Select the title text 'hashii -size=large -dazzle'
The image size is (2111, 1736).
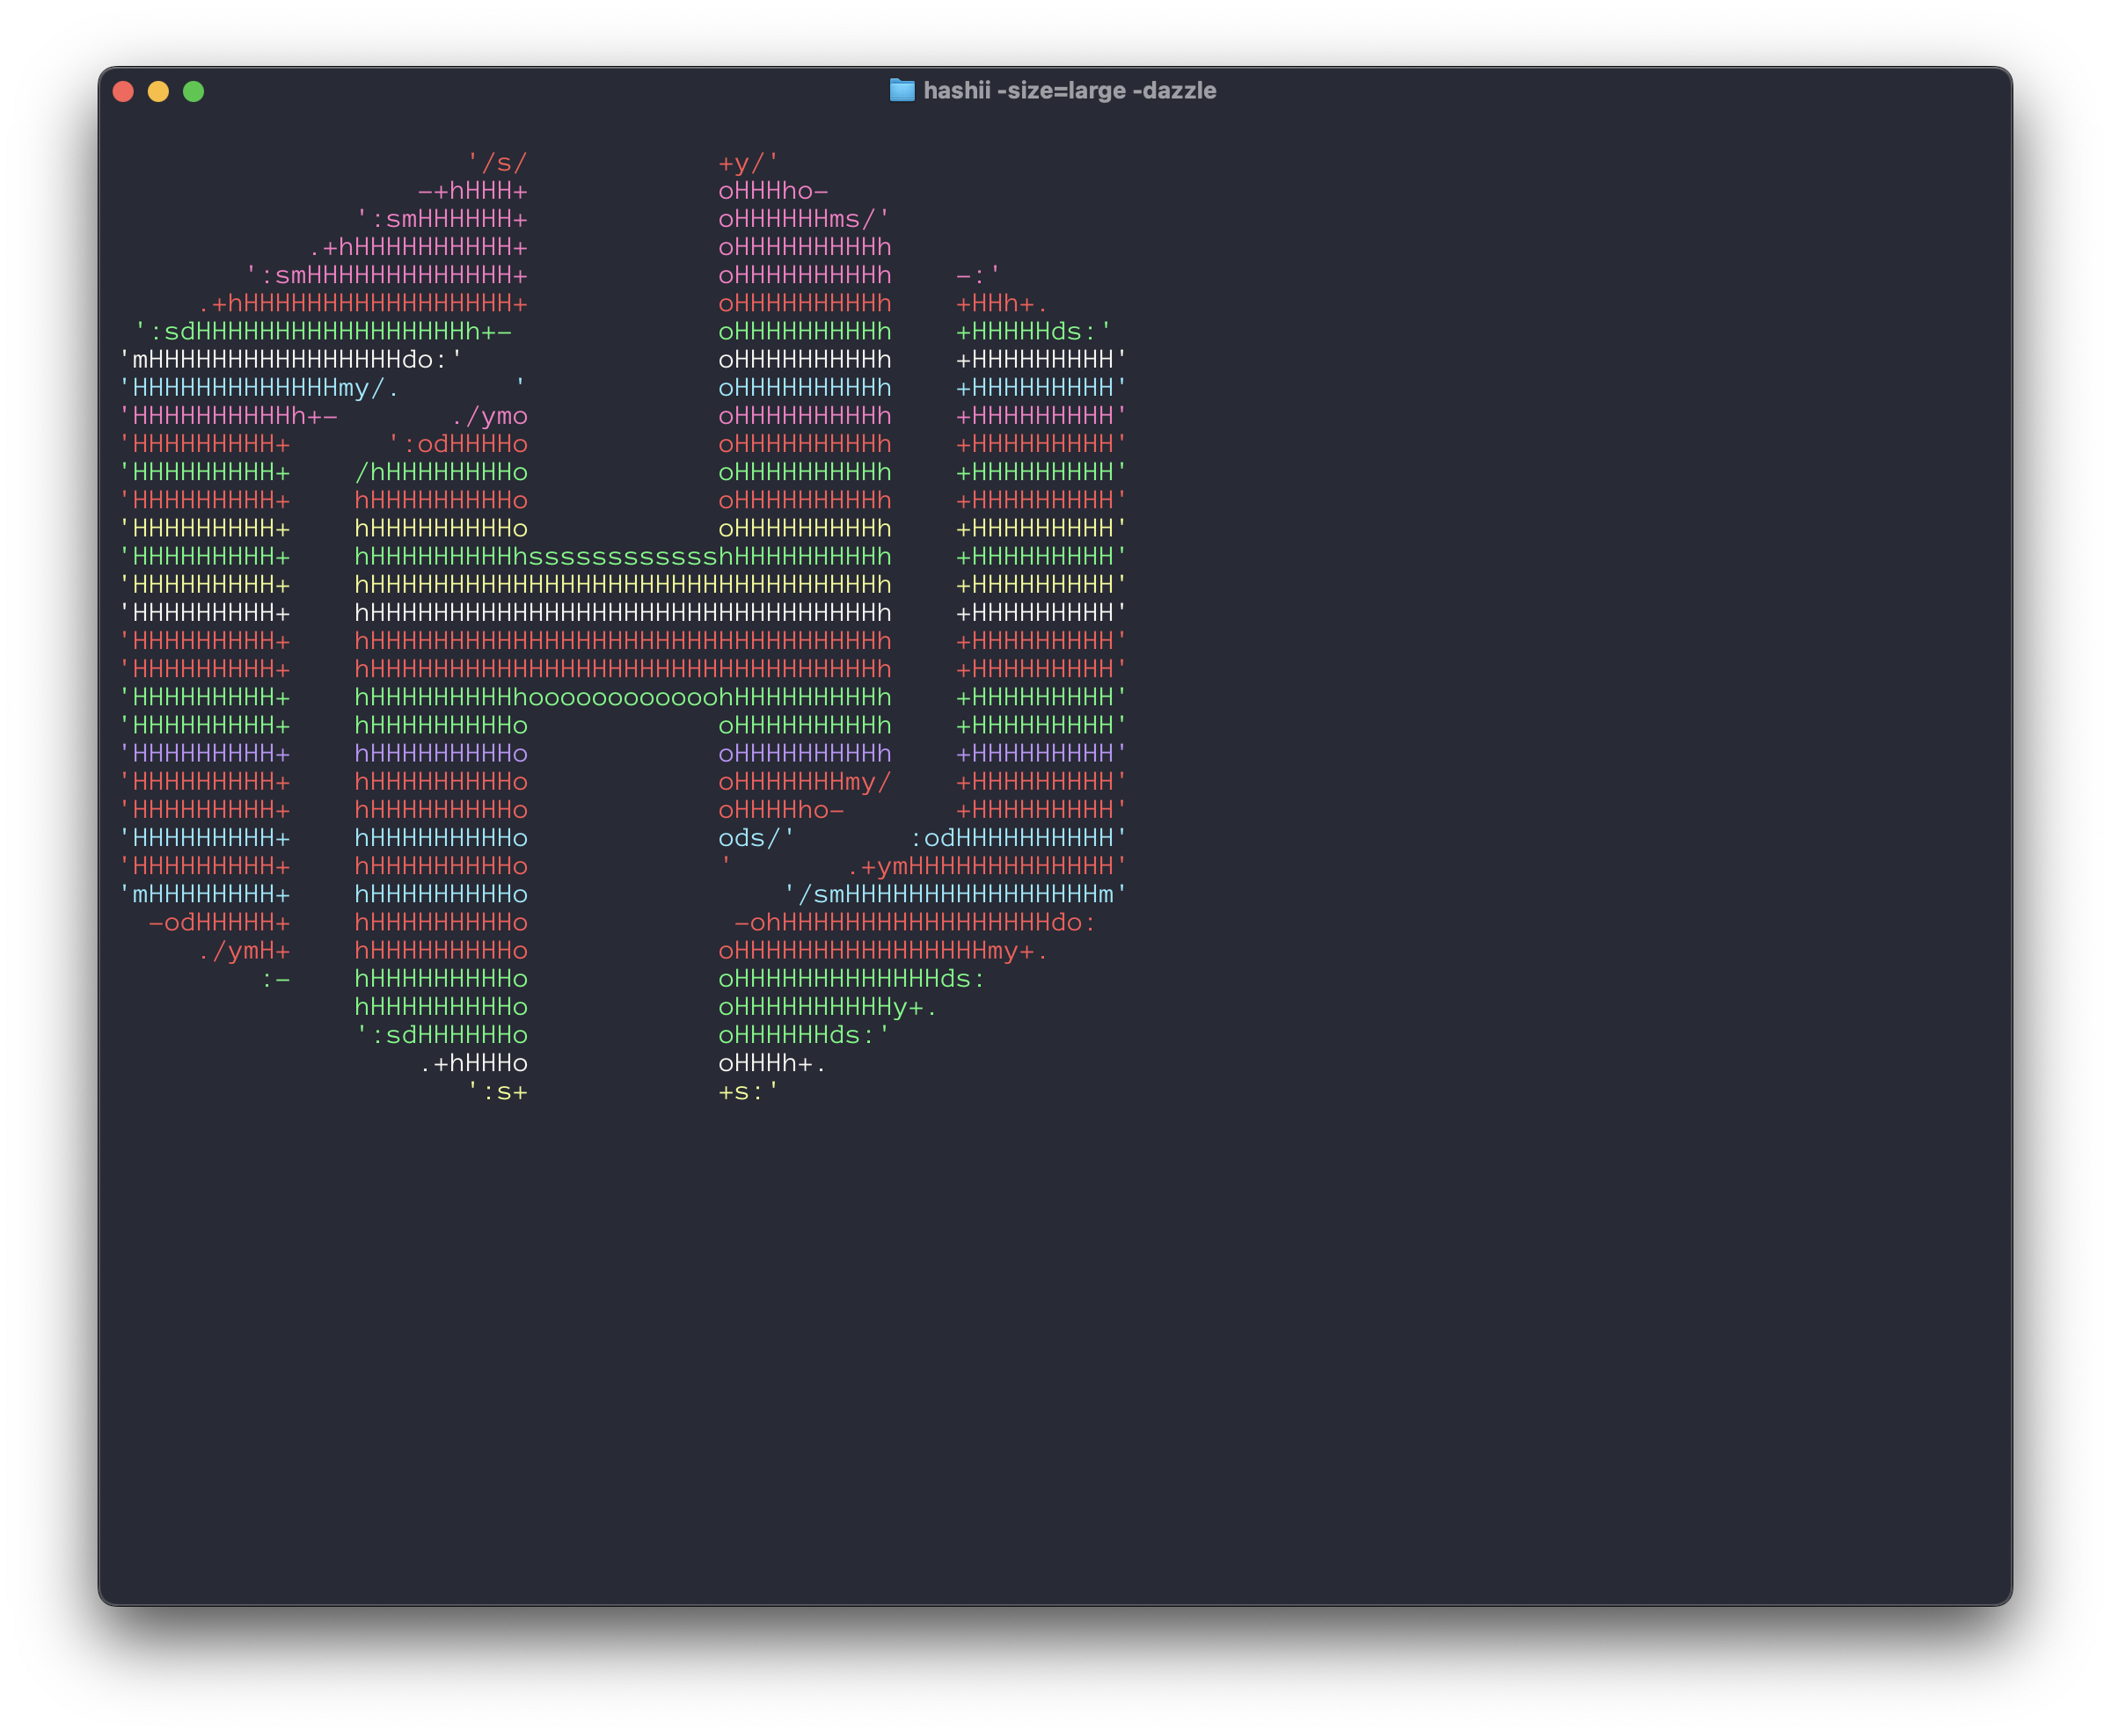click(x=1070, y=90)
